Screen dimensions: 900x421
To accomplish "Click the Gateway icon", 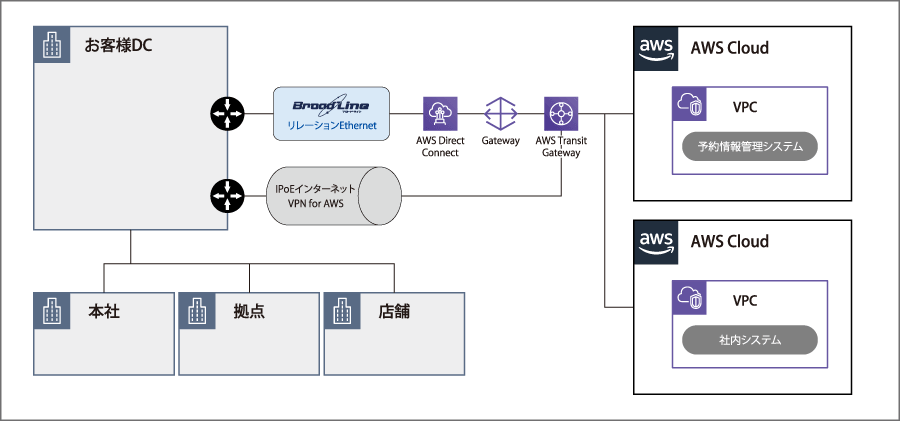I will [x=501, y=114].
